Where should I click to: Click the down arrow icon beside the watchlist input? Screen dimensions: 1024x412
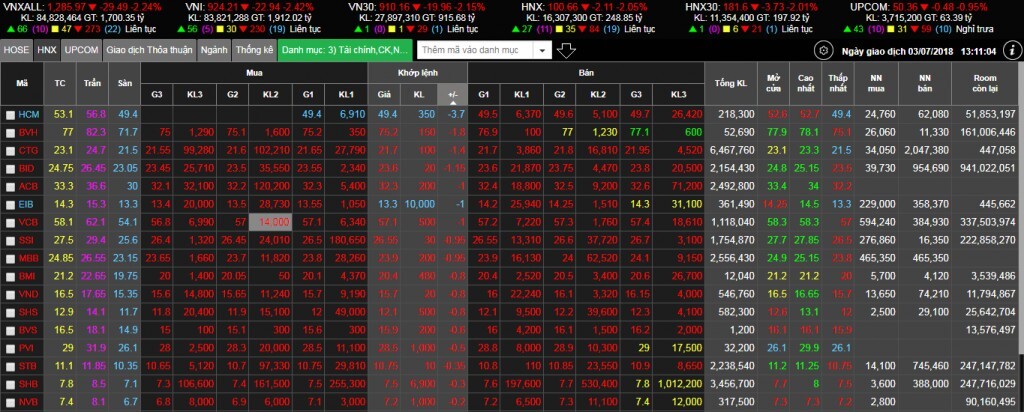click(566, 50)
